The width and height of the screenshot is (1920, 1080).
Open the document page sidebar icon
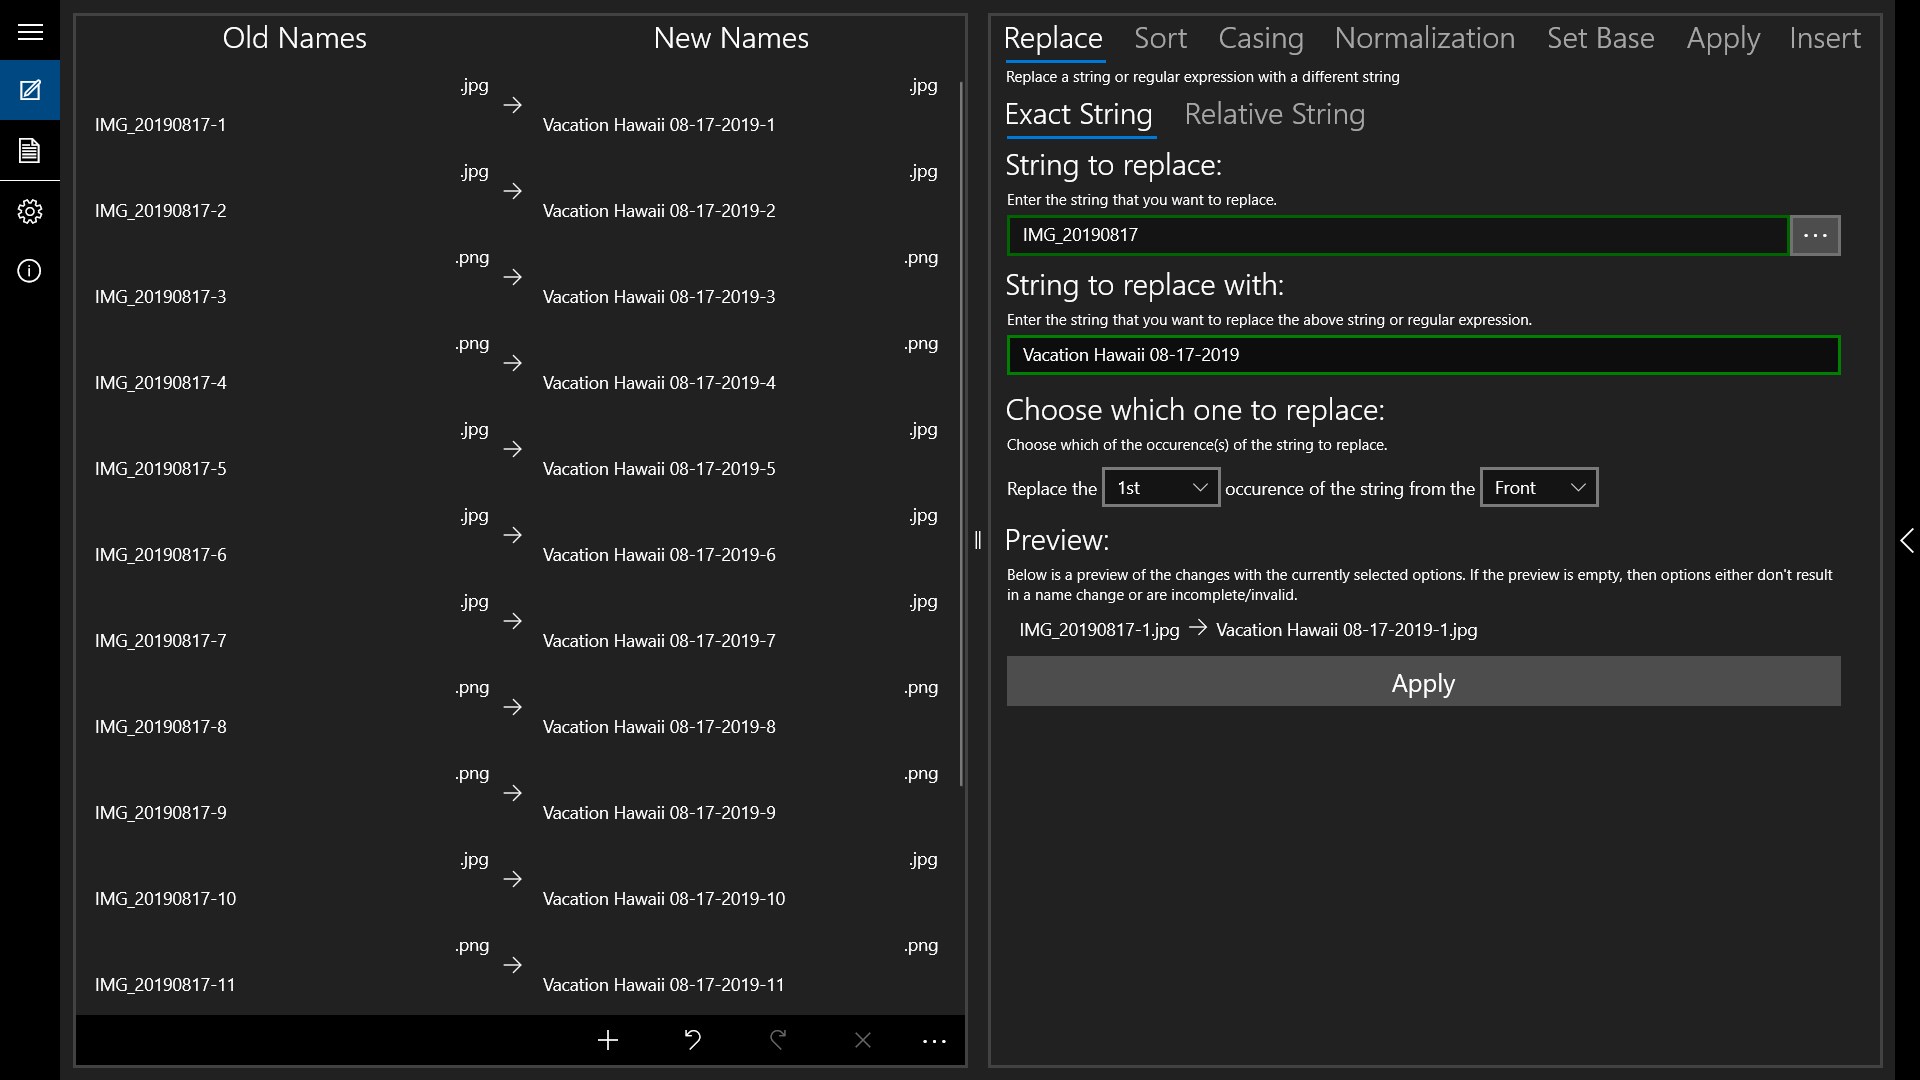[30, 151]
